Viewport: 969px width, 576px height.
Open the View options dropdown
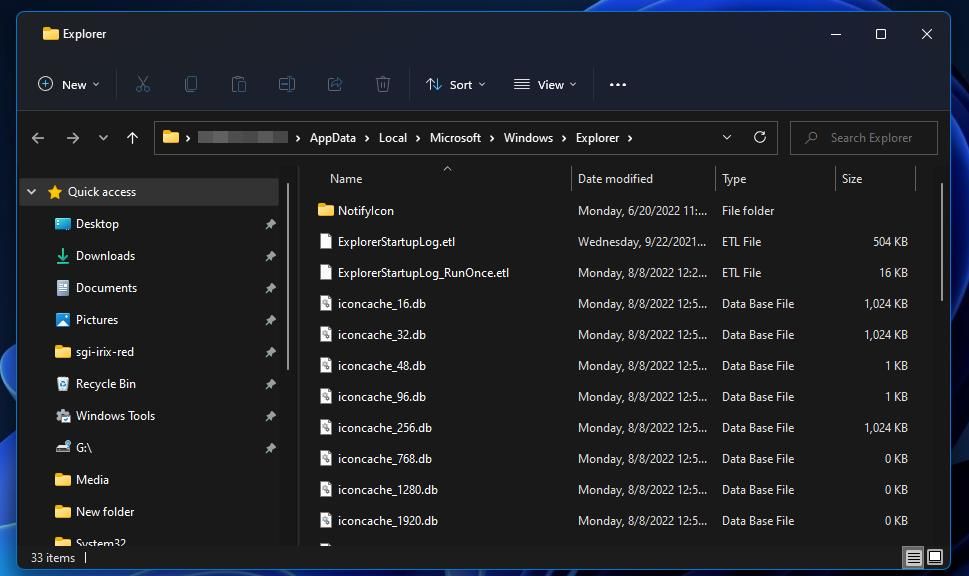(545, 85)
